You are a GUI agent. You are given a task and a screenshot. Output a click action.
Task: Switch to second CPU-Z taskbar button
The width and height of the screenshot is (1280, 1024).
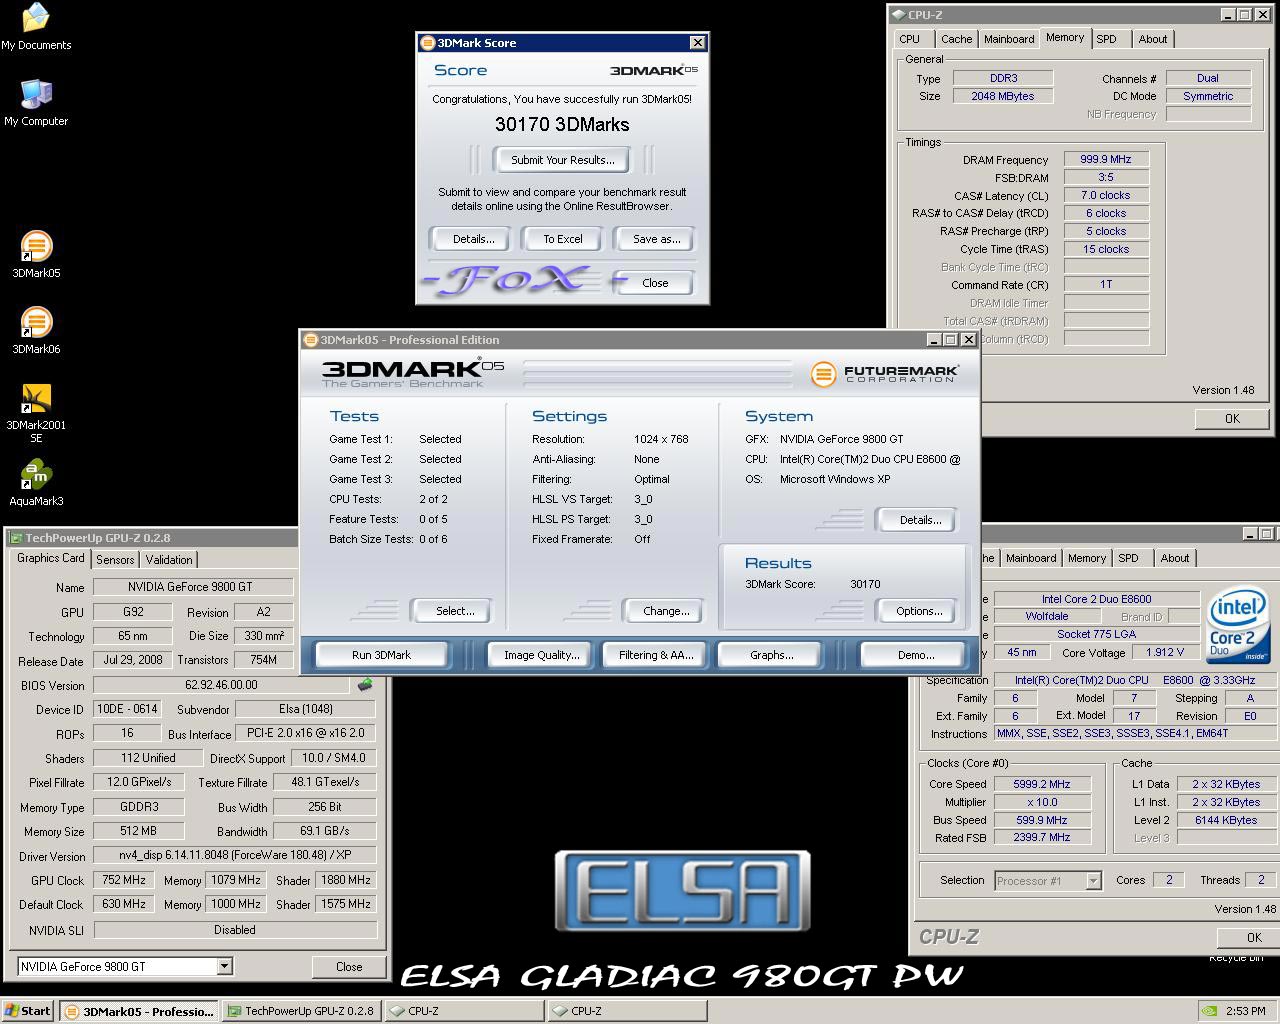coord(627,1011)
